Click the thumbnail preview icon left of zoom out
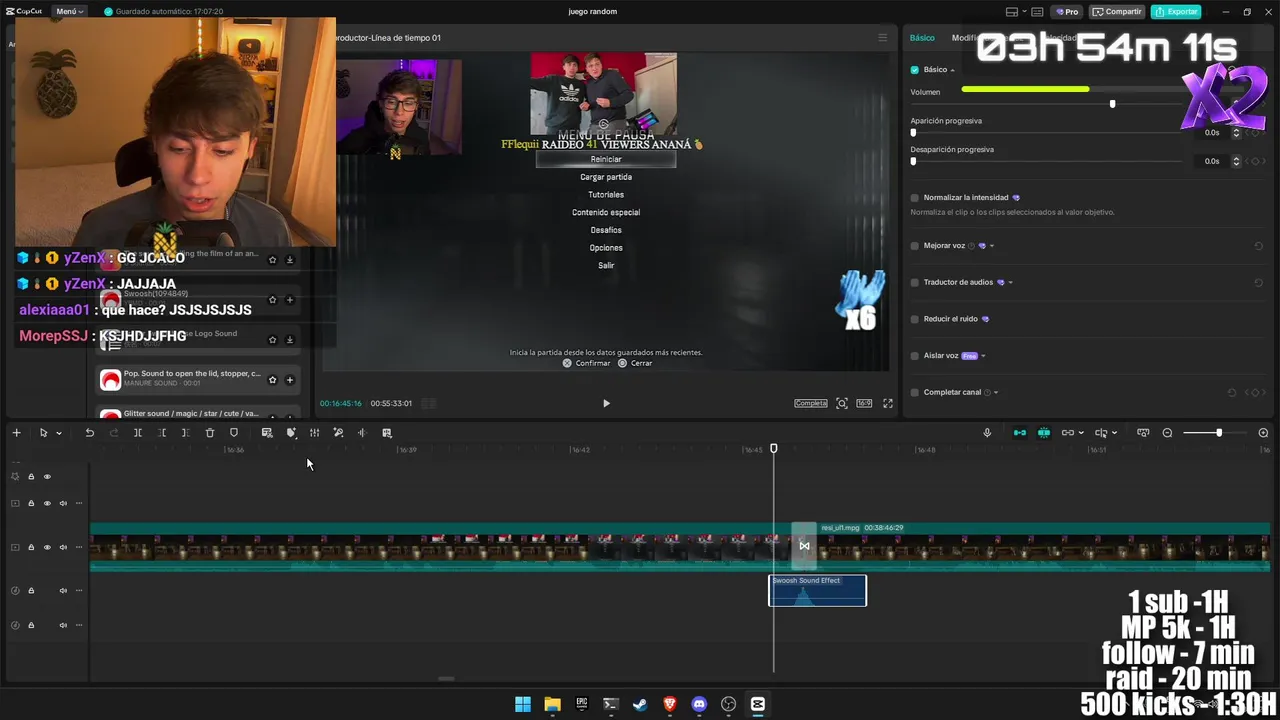Viewport: 1280px width, 720px height. tap(1143, 433)
